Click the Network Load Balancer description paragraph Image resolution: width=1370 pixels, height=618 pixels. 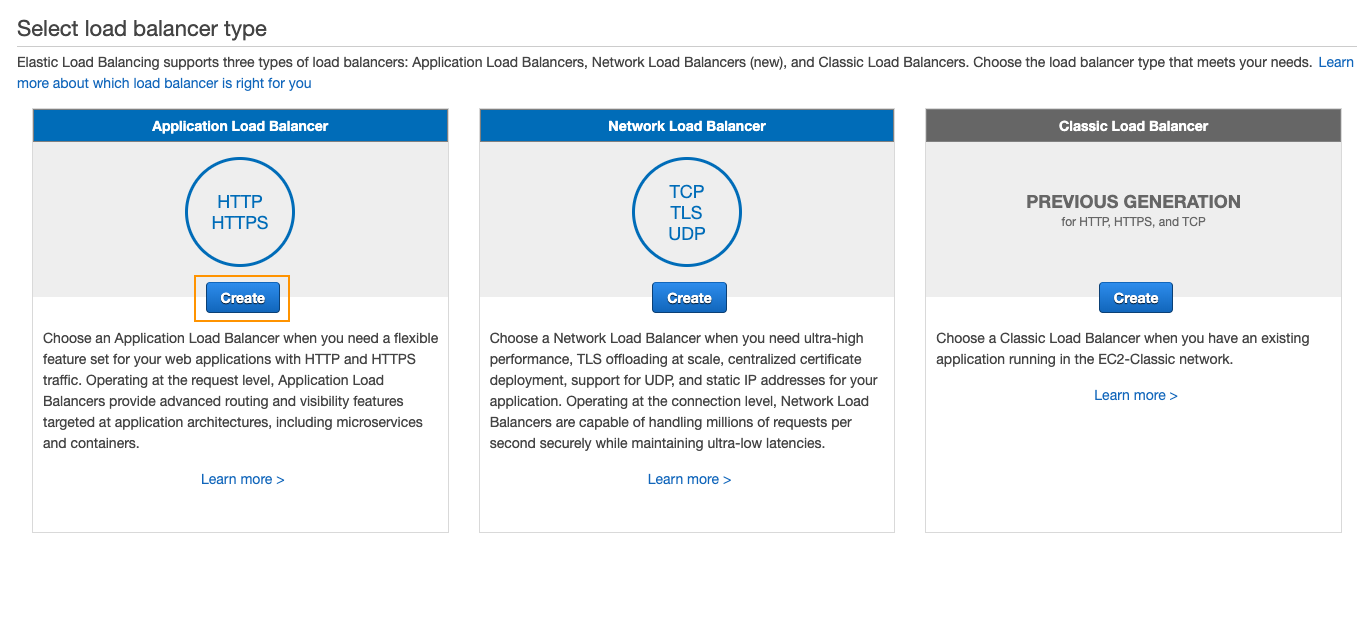(685, 390)
